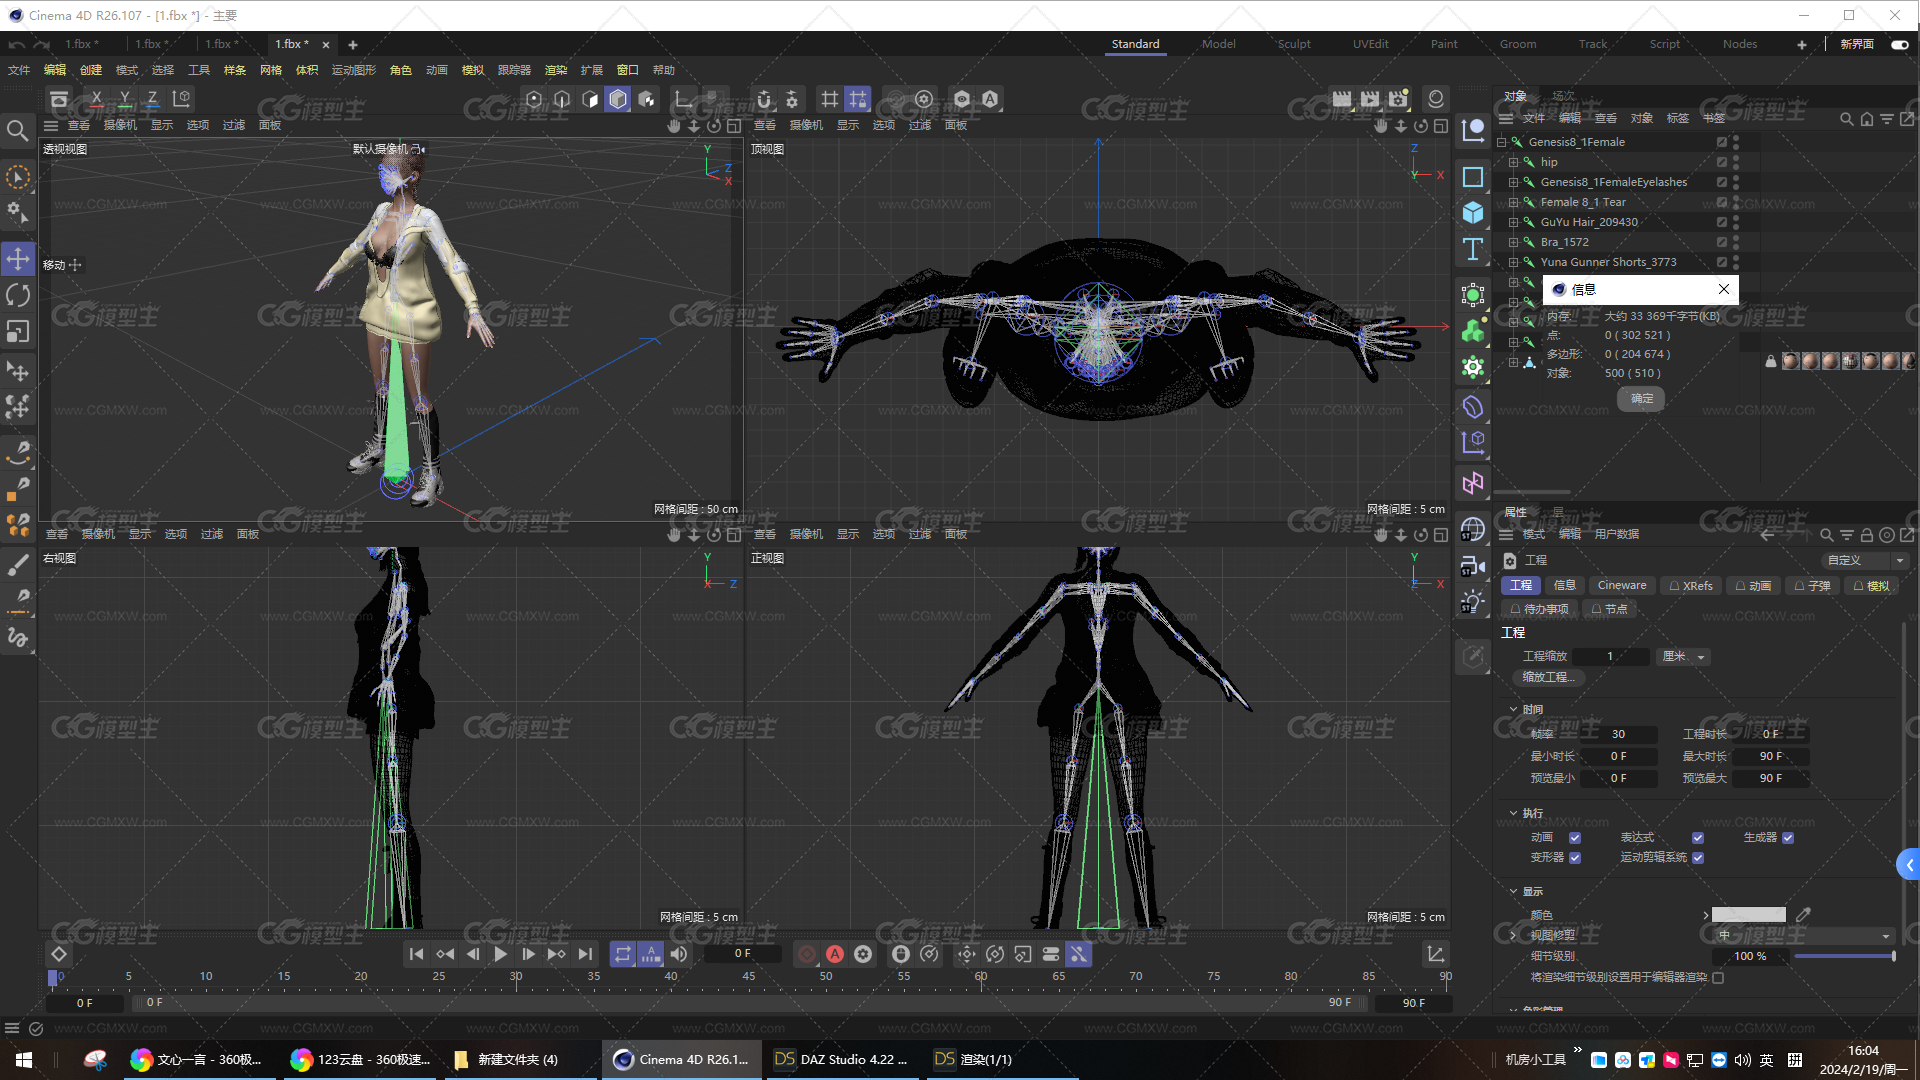Image resolution: width=1920 pixels, height=1080 pixels.
Task: Select the Rotate tool in left toolbar
Action: pos(18,295)
